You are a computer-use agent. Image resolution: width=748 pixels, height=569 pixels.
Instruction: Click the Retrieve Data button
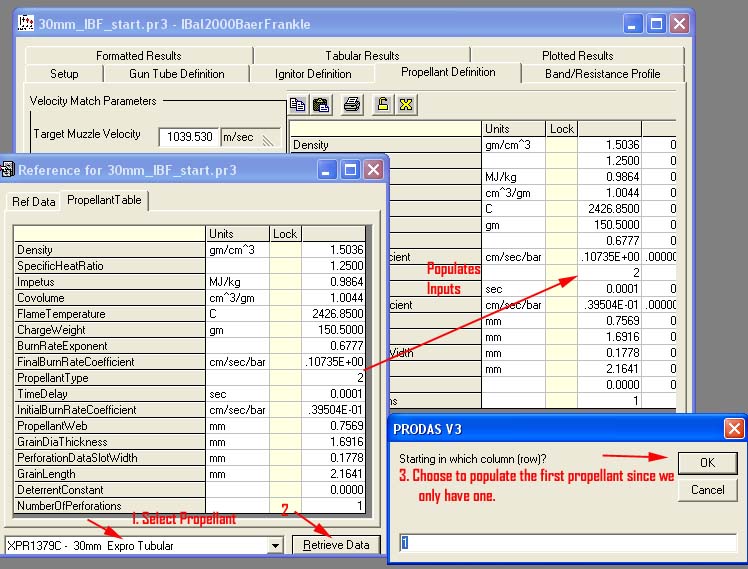(x=336, y=545)
